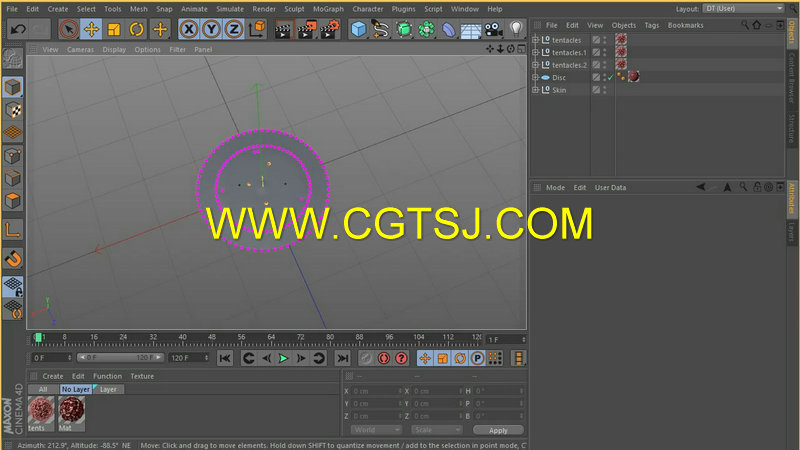Expand the tentacles.1 object
800x450 pixels.
point(535,52)
